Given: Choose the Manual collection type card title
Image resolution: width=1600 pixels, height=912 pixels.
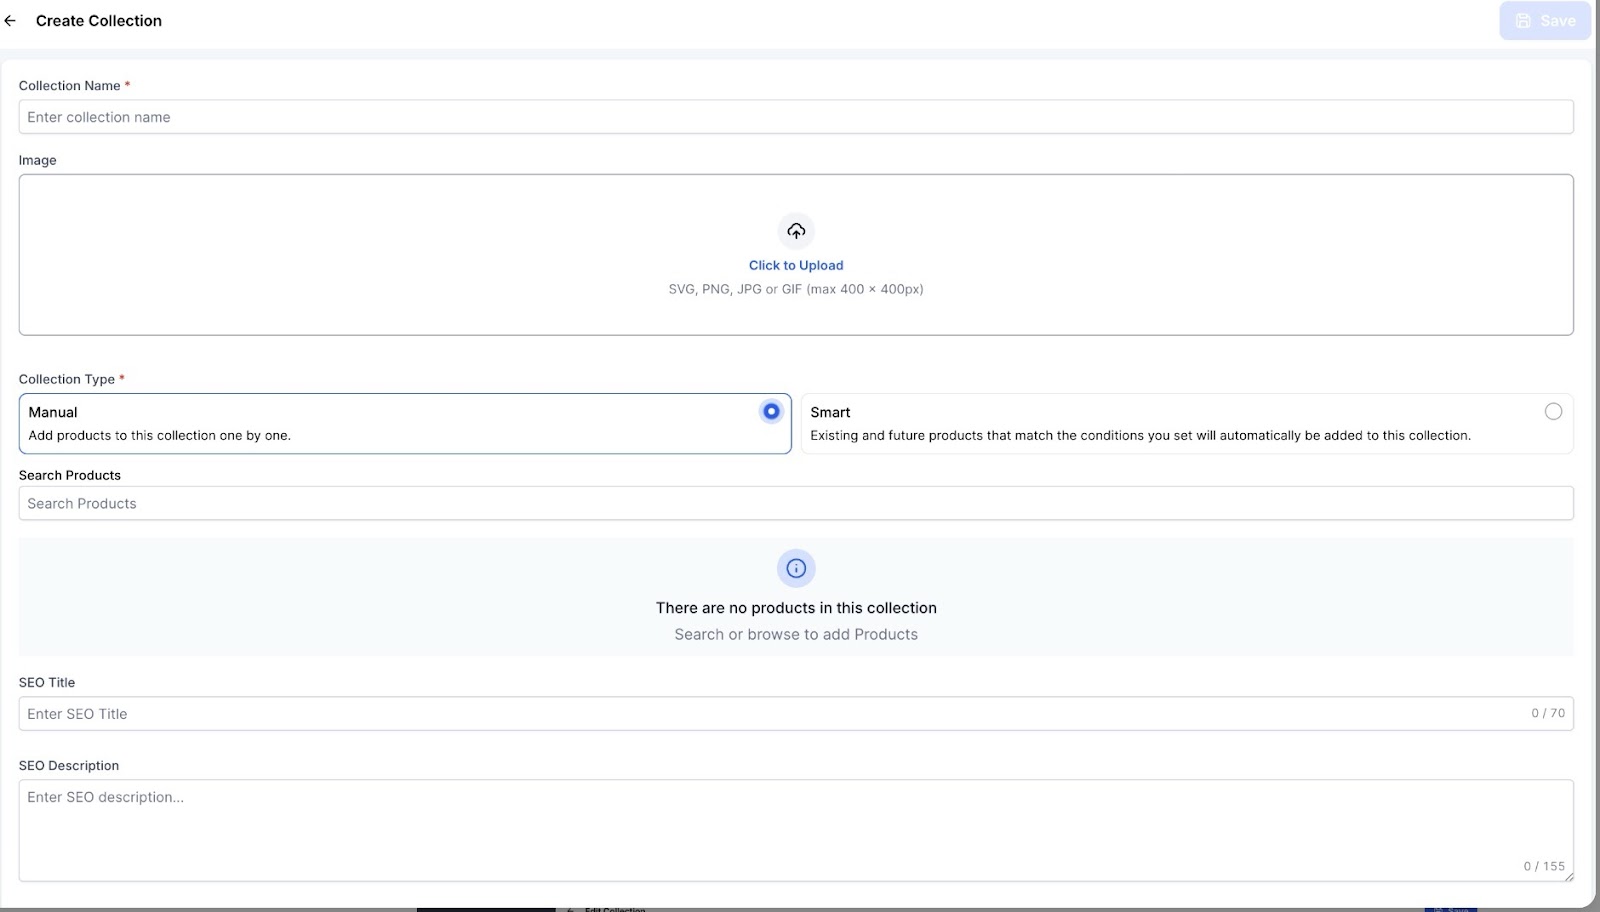Looking at the screenshot, I should [53, 412].
